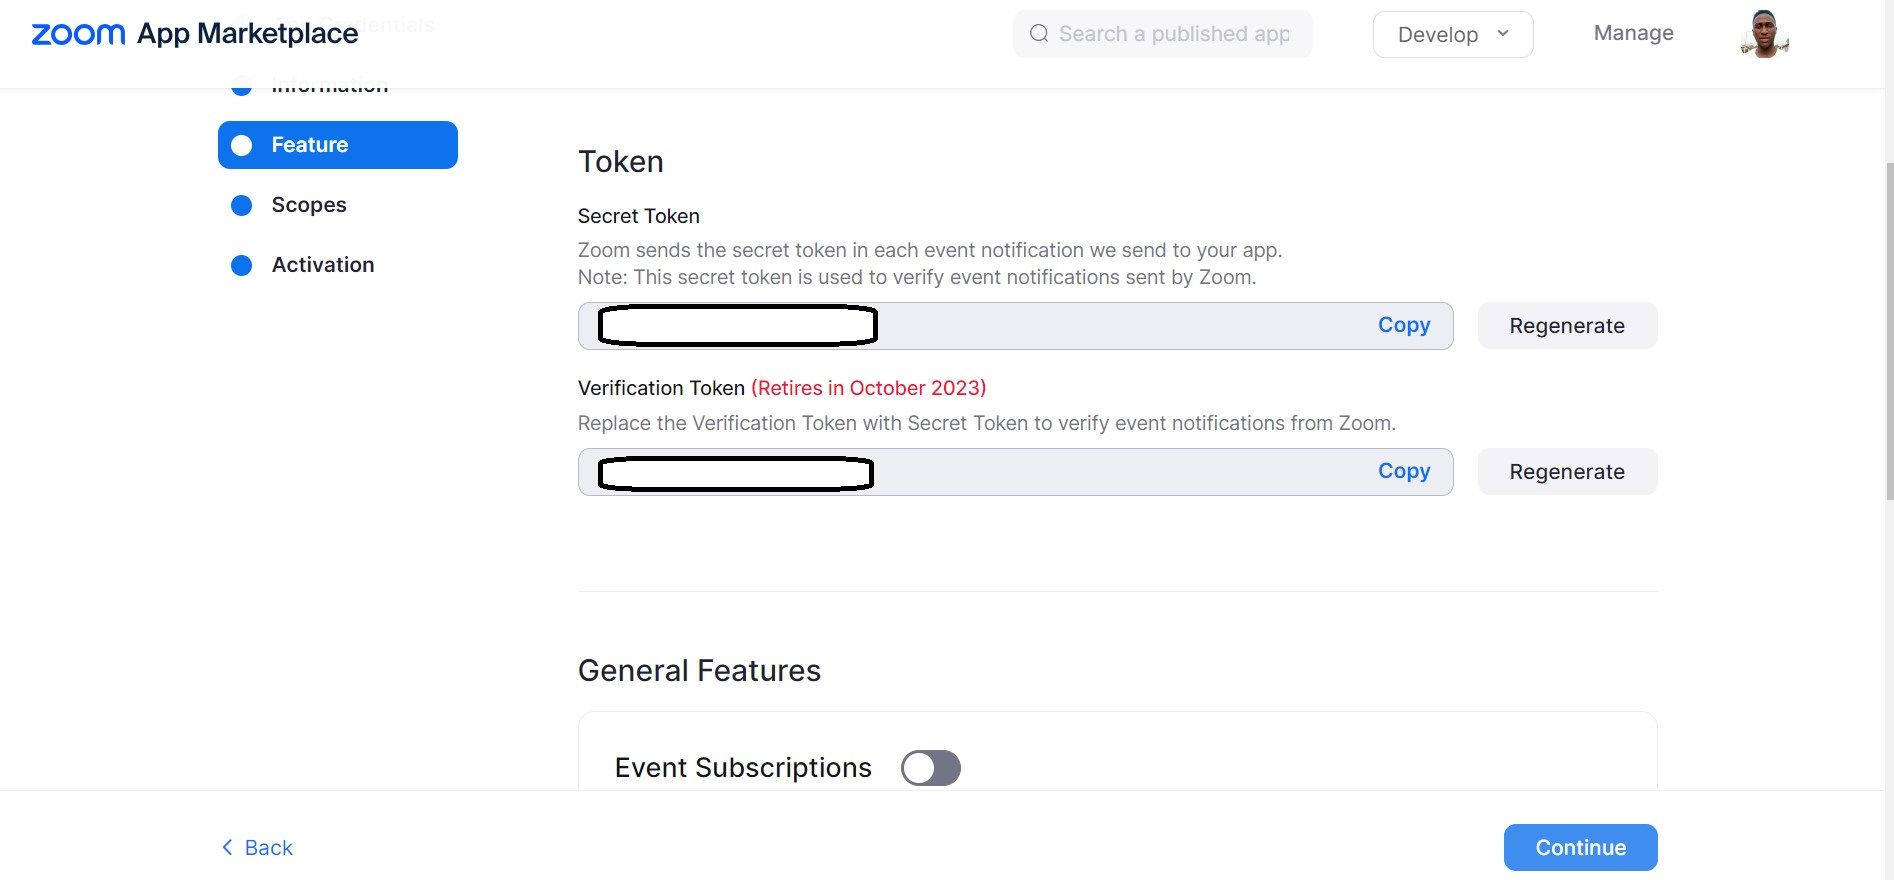
Task: Go to the Activation section
Action: pos(323,265)
